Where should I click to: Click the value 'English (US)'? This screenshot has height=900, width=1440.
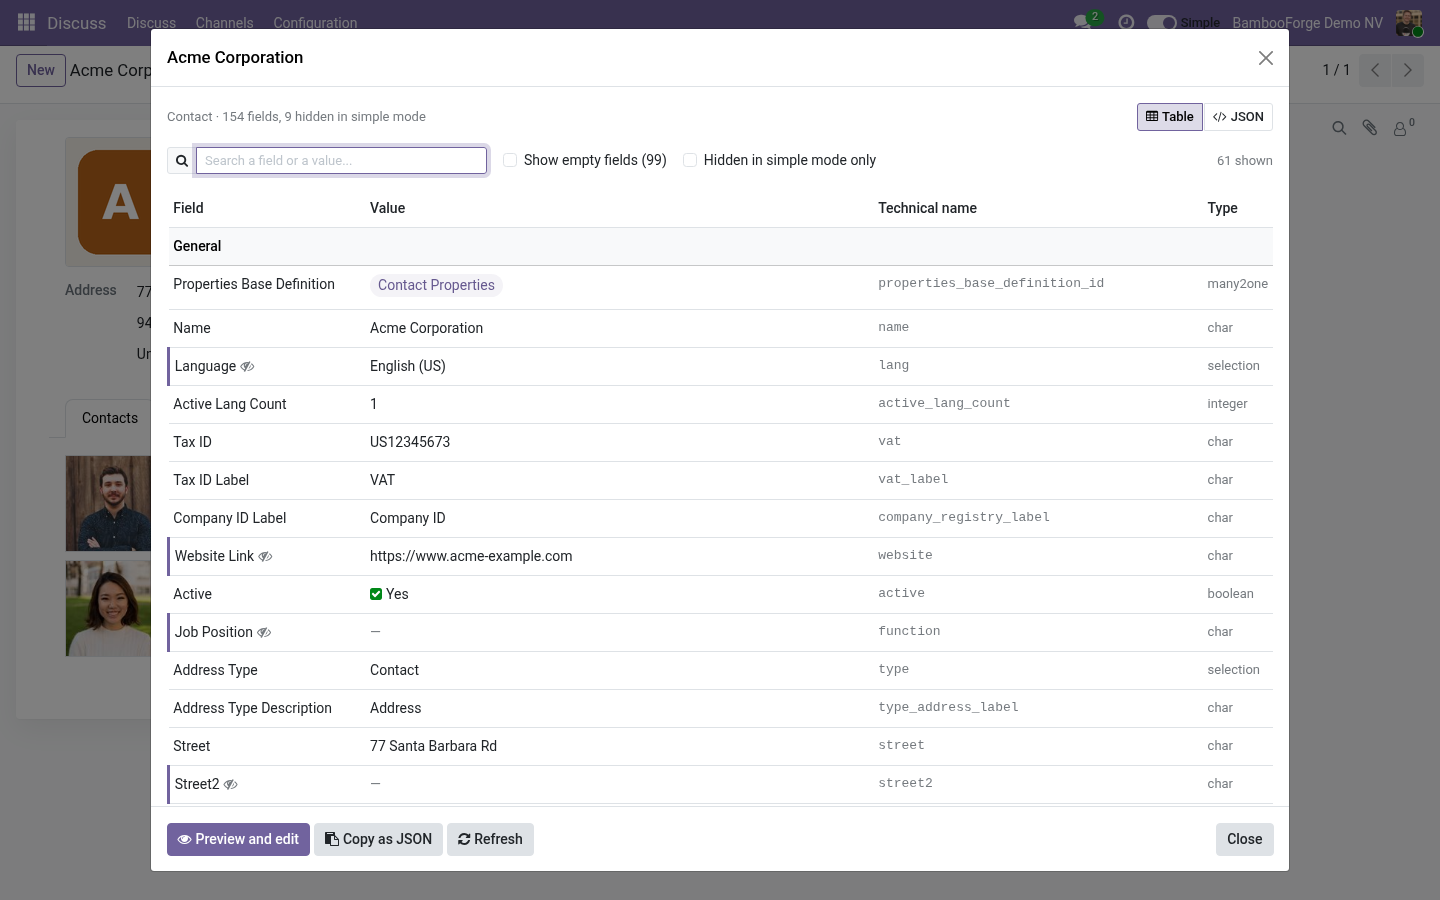[x=408, y=366]
